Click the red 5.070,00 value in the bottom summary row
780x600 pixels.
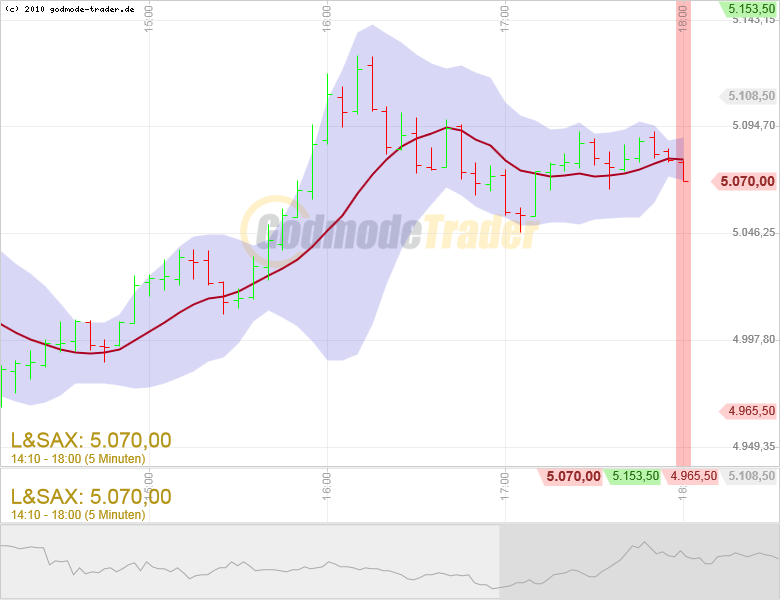pyautogui.click(x=571, y=477)
